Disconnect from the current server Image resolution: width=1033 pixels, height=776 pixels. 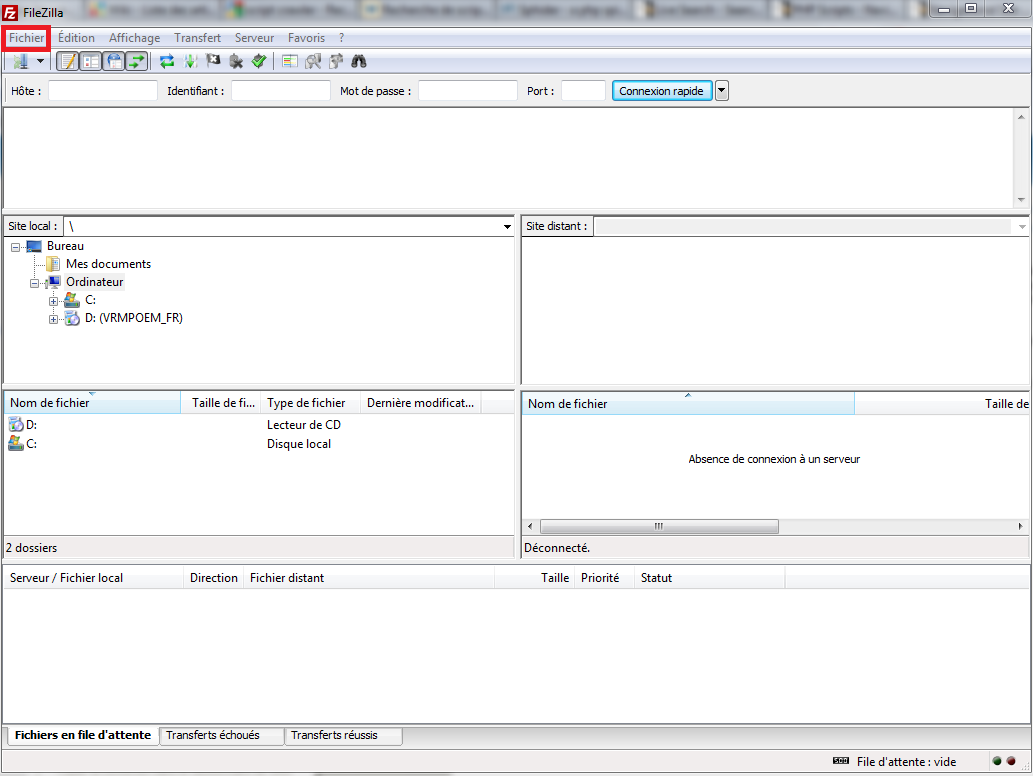coord(236,61)
